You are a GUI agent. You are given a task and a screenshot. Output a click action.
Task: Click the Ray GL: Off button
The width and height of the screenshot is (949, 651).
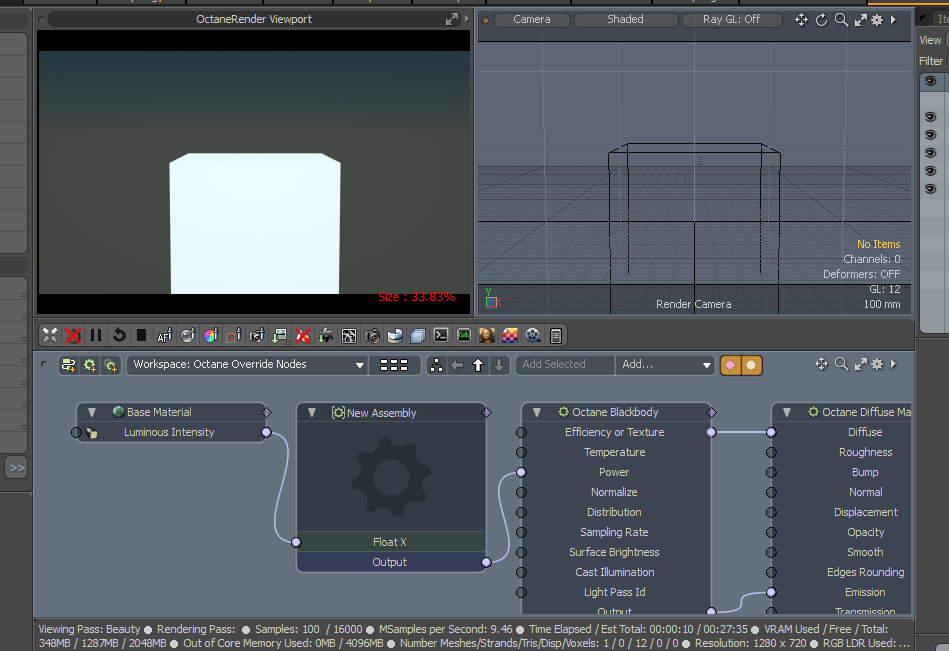[x=731, y=19]
